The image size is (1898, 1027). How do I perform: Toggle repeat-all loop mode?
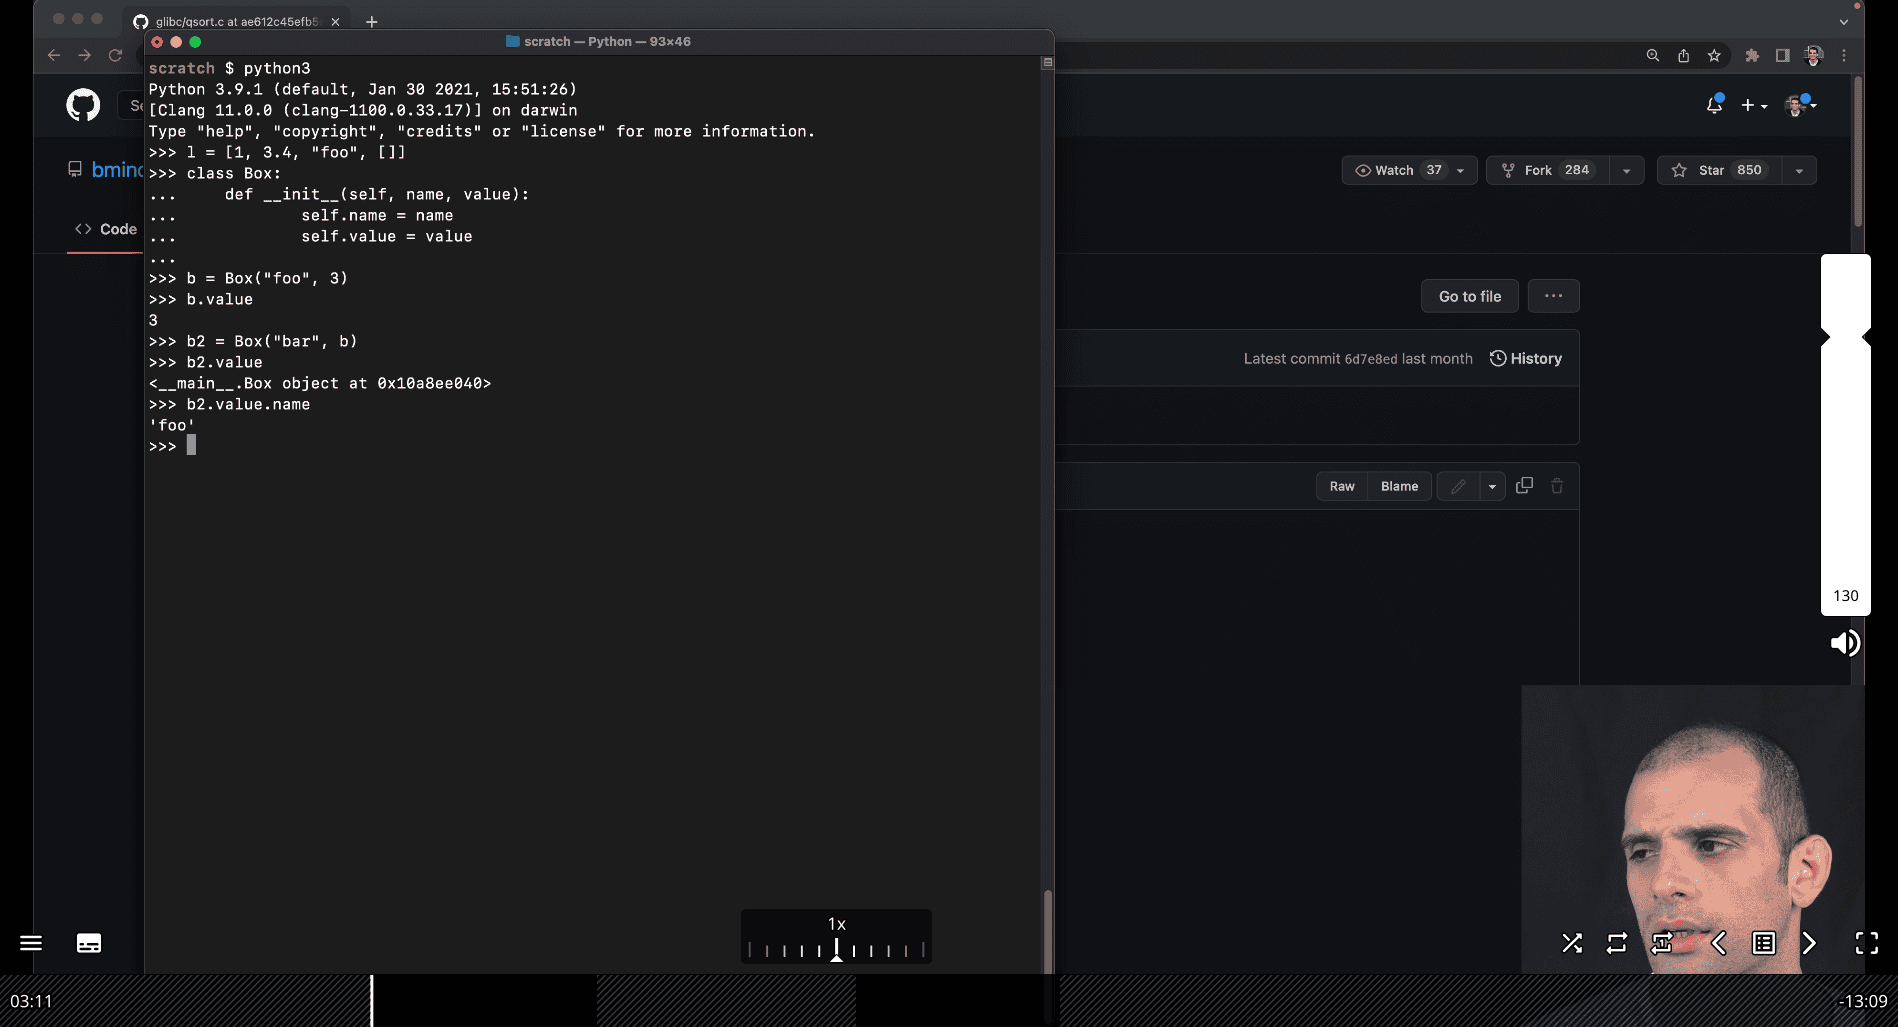click(1616, 943)
